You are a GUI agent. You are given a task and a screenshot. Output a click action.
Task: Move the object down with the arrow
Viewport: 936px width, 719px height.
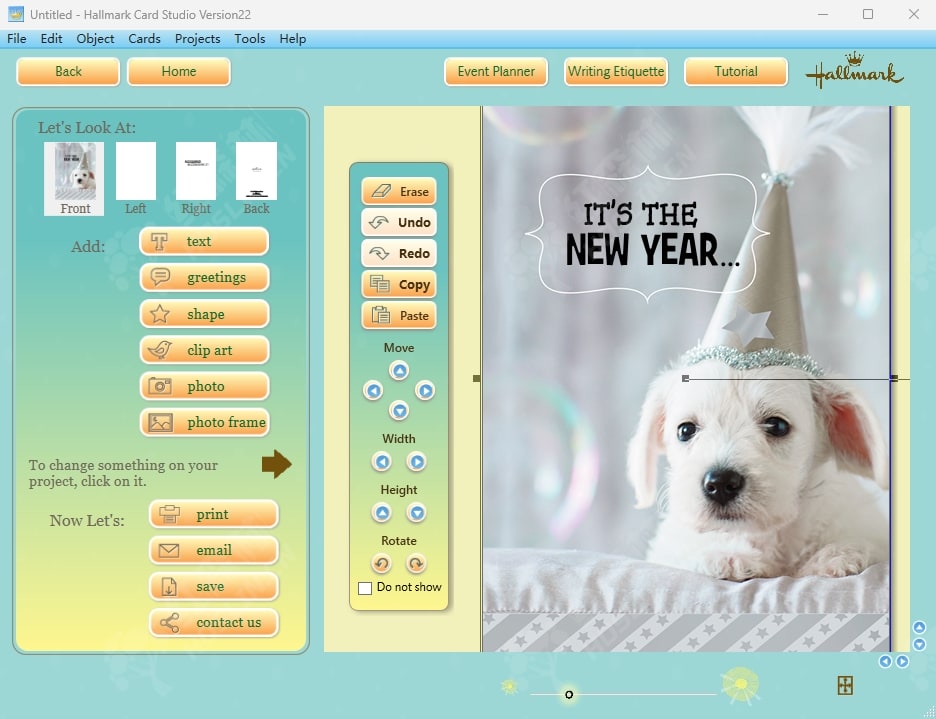click(x=399, y=411)
